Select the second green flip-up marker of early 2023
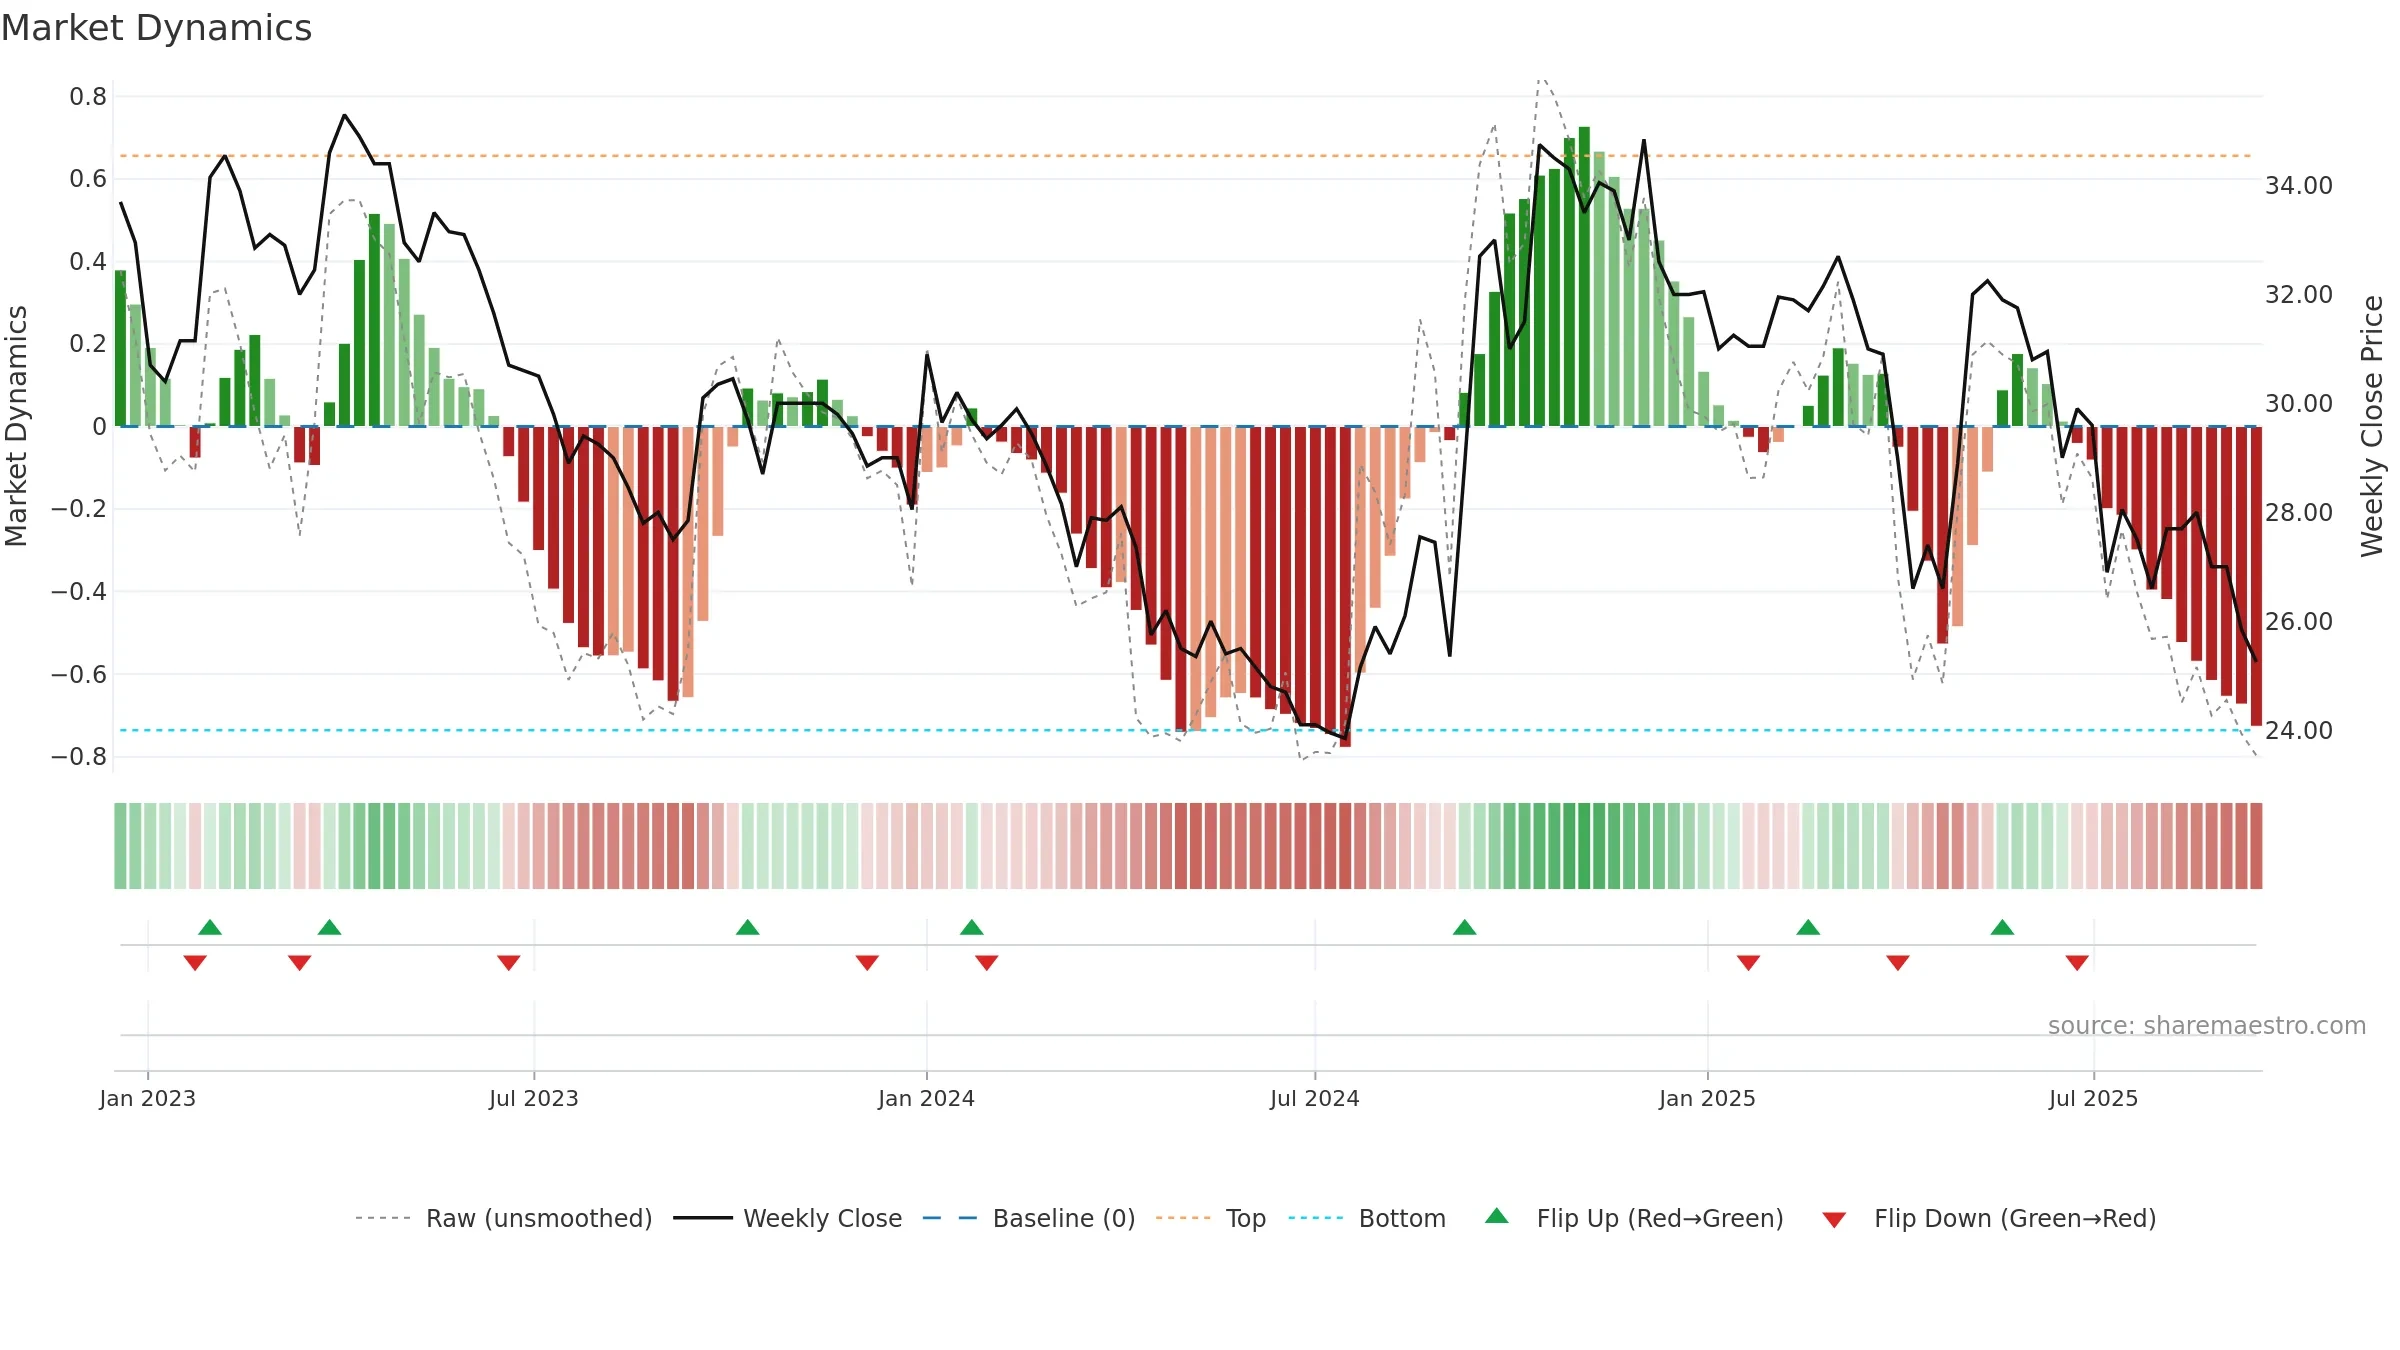Viewport: 2400px width, 1350px height. (330, 927)
